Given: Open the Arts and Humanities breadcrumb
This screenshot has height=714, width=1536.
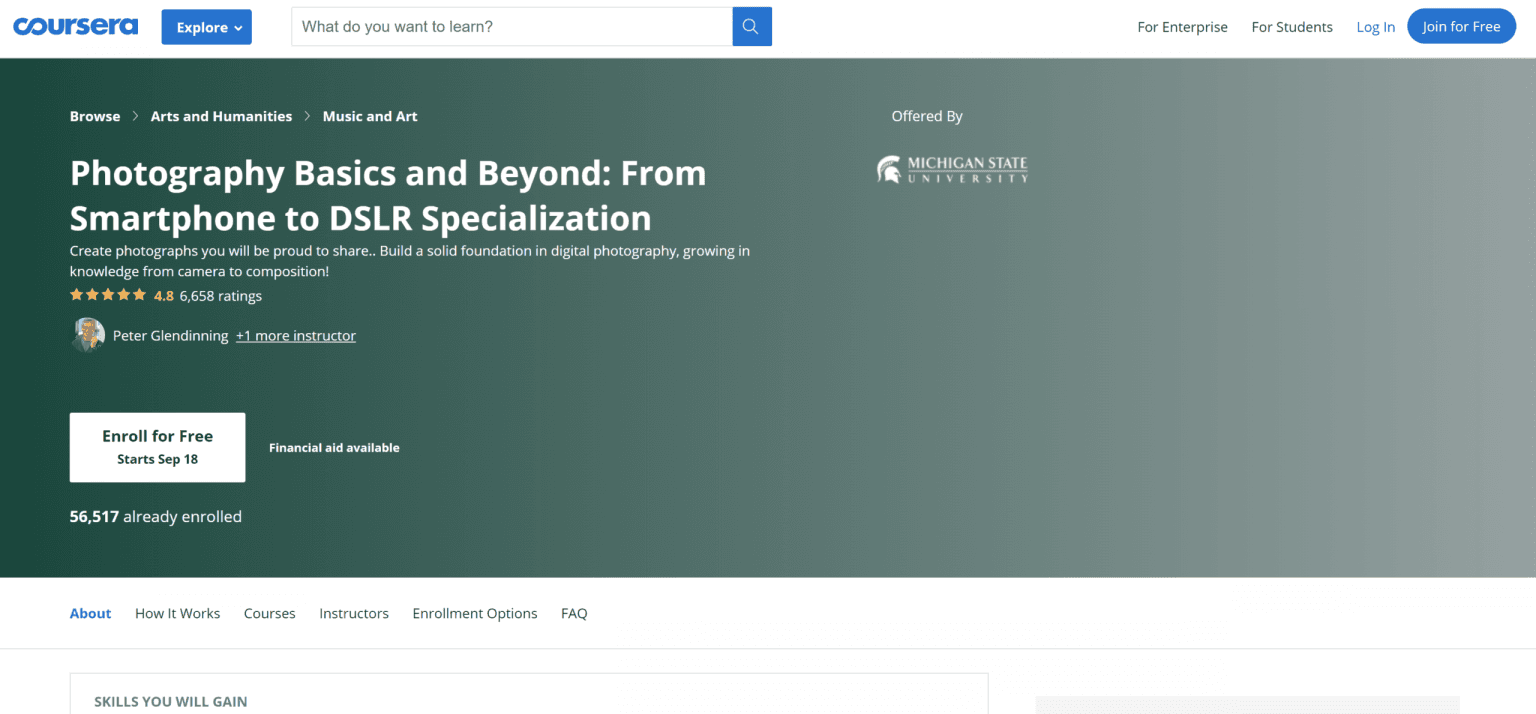Looking at the screenshot, I should point(221,116).
